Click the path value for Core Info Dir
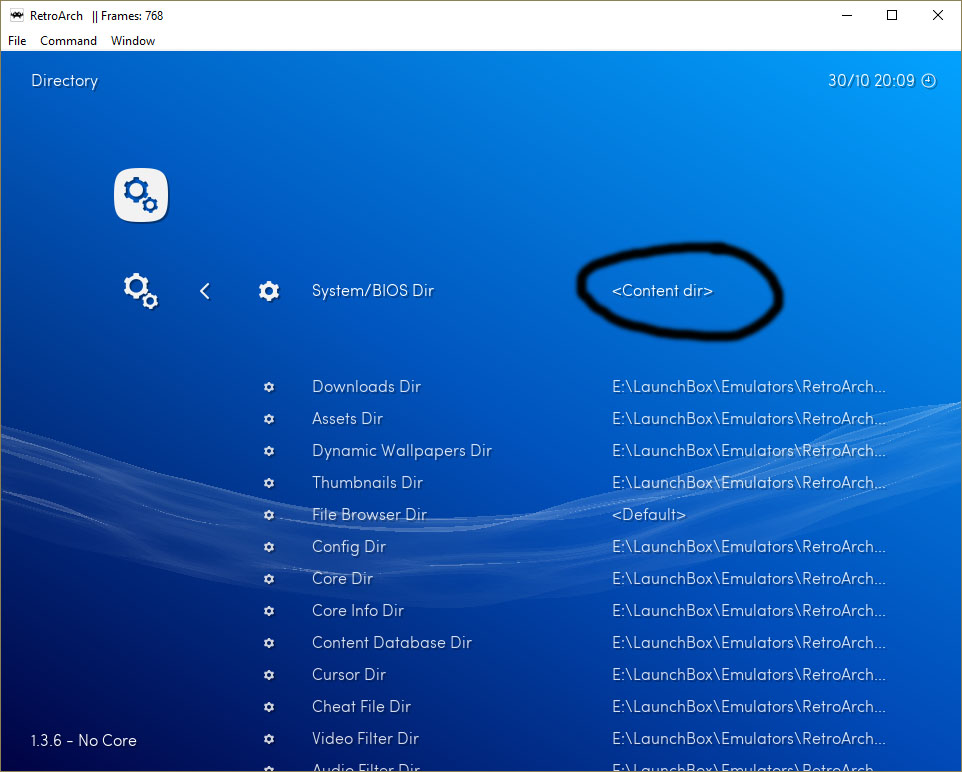 point(748,611)
